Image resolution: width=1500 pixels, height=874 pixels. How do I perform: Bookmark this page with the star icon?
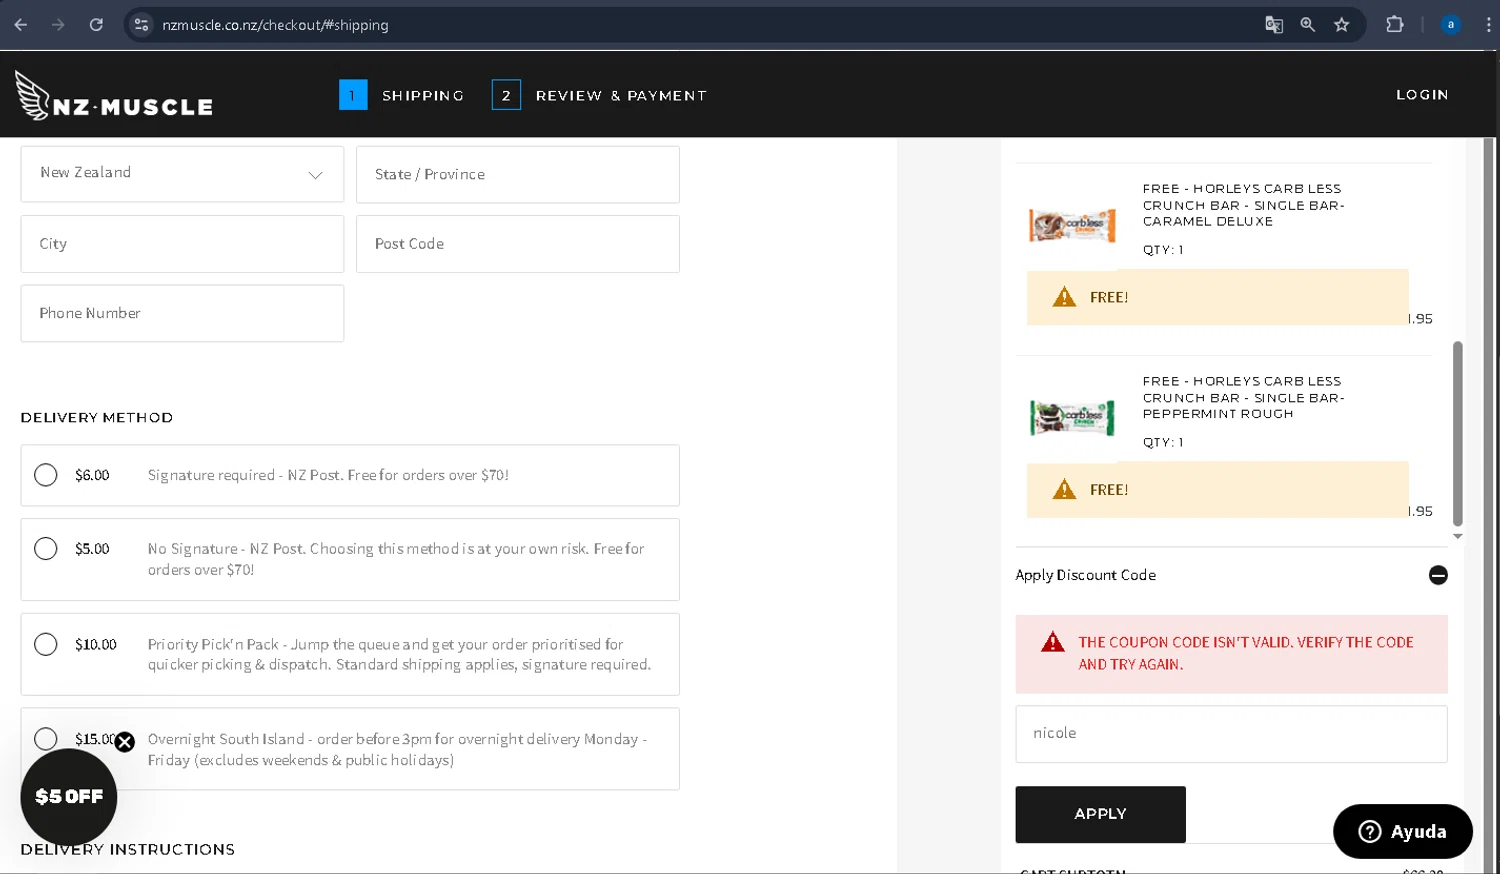point(1342,25)
